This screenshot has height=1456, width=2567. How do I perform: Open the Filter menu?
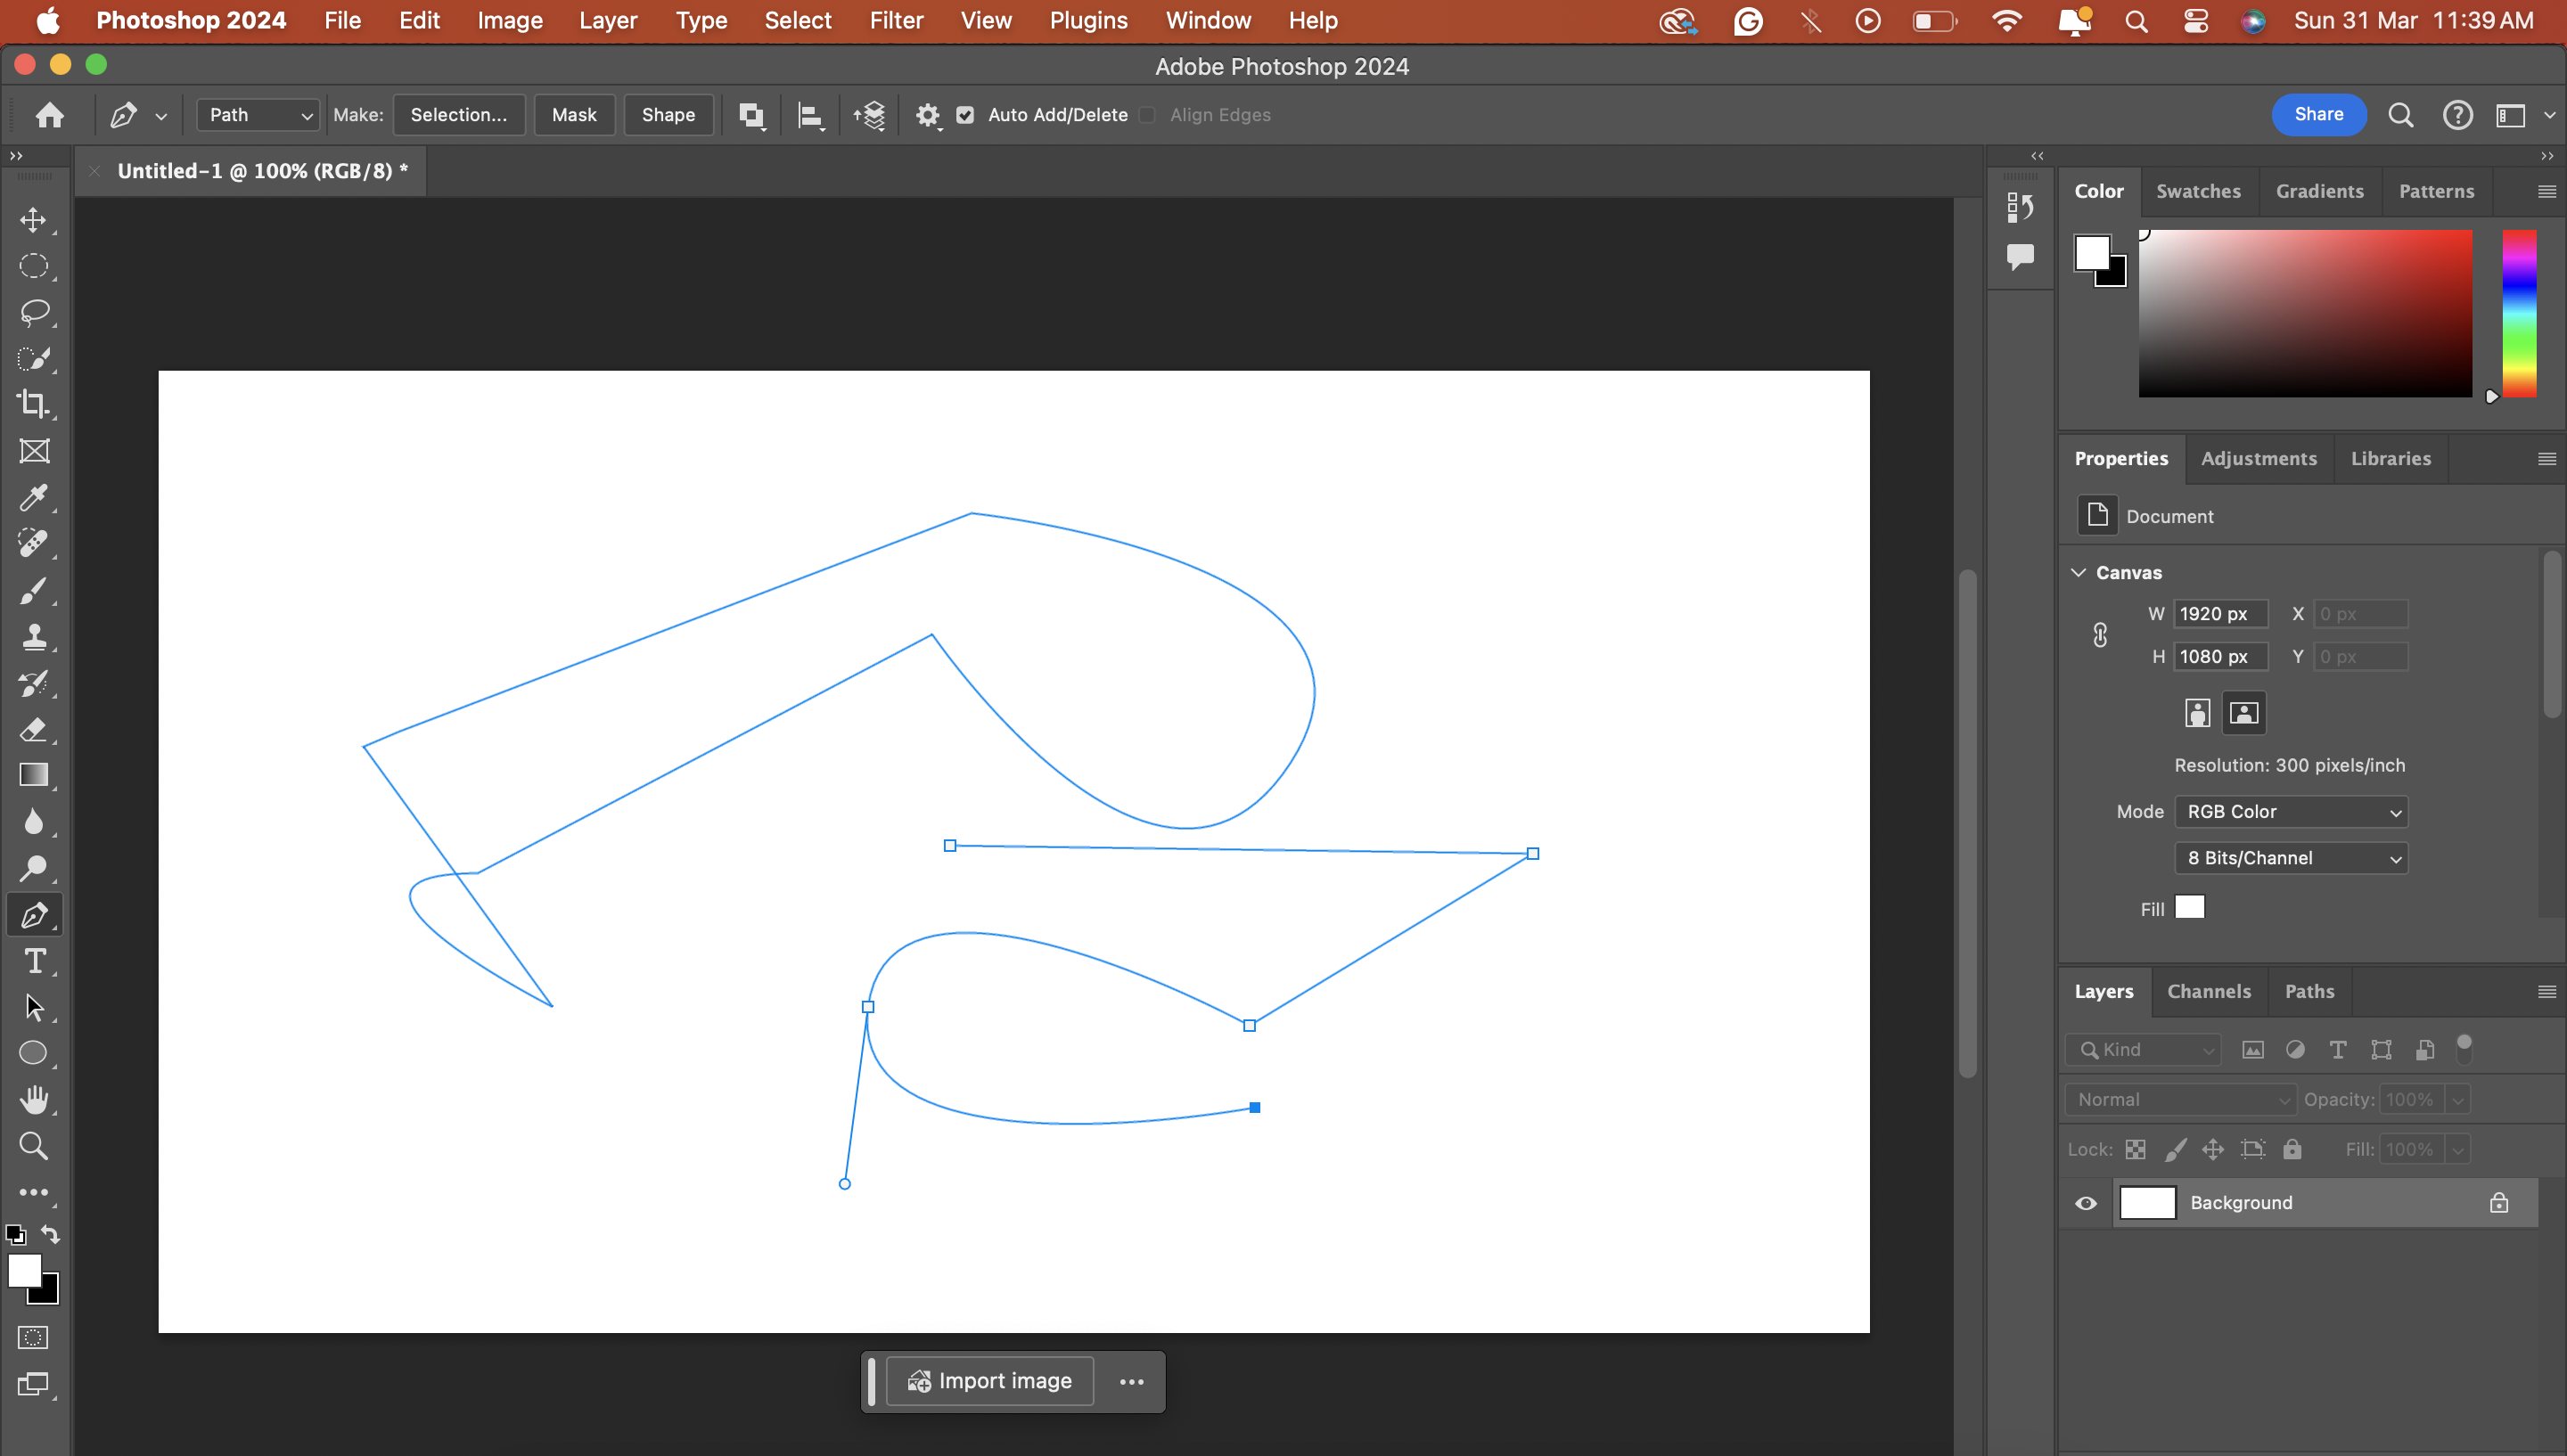coord(896,20)
